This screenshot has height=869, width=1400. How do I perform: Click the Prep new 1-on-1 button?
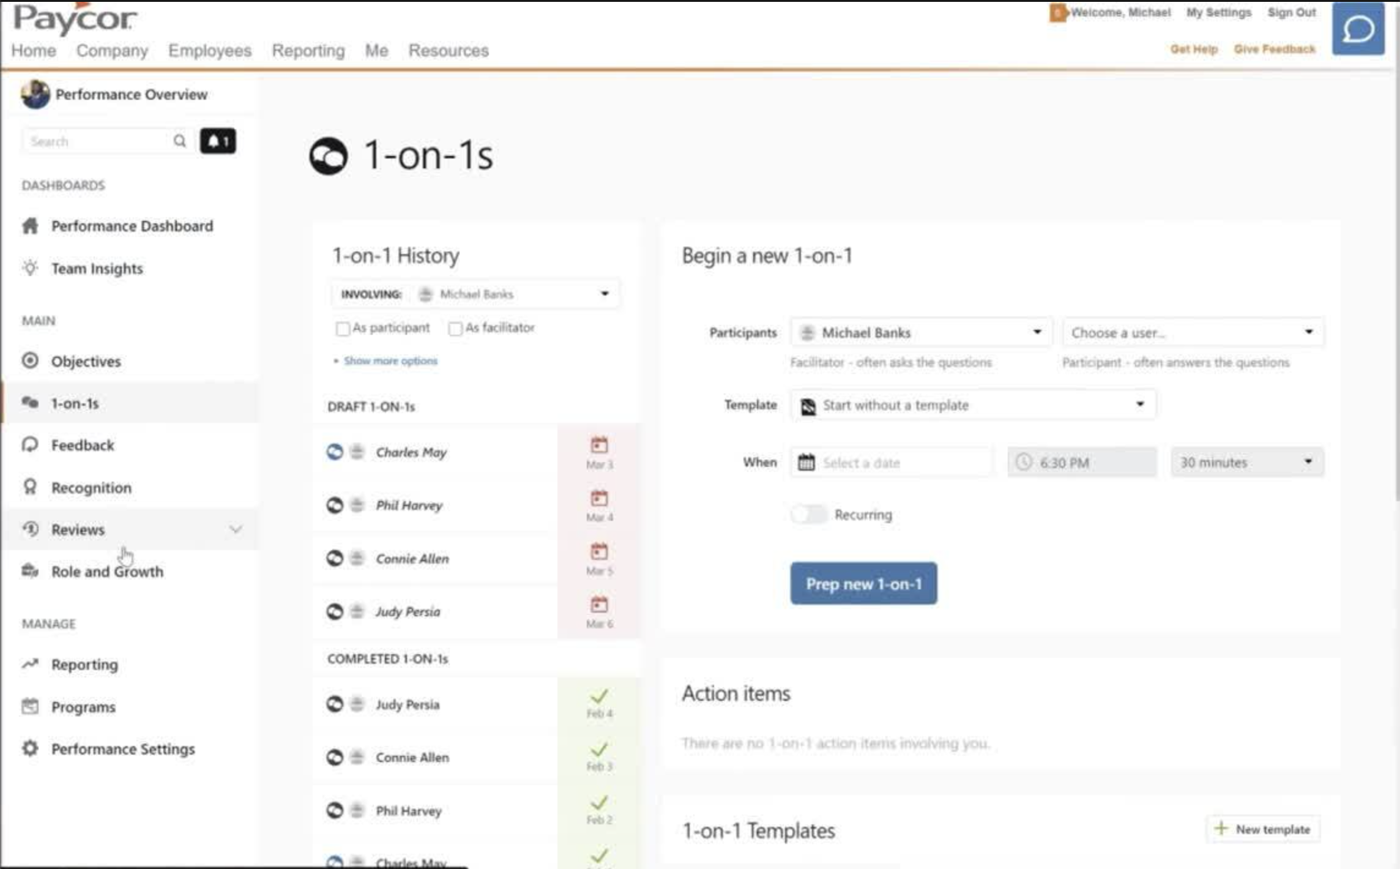[x=863, y=583]
